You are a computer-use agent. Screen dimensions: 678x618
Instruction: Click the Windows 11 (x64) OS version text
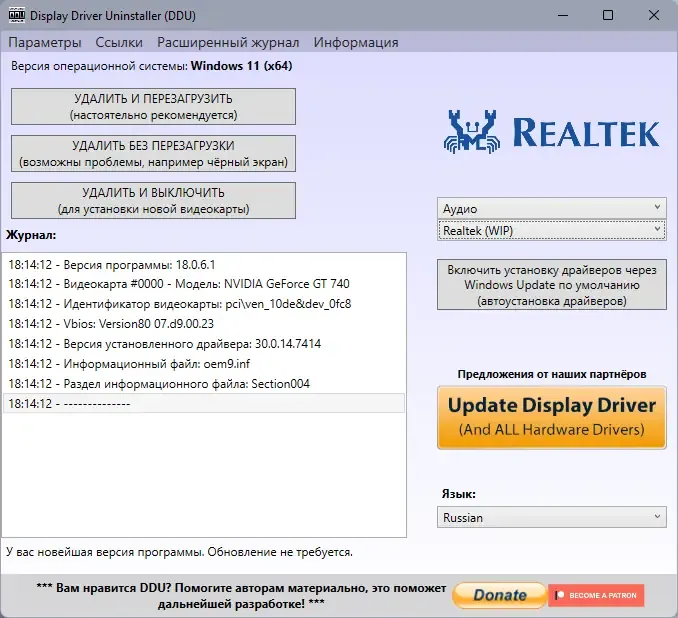point(241,66)
